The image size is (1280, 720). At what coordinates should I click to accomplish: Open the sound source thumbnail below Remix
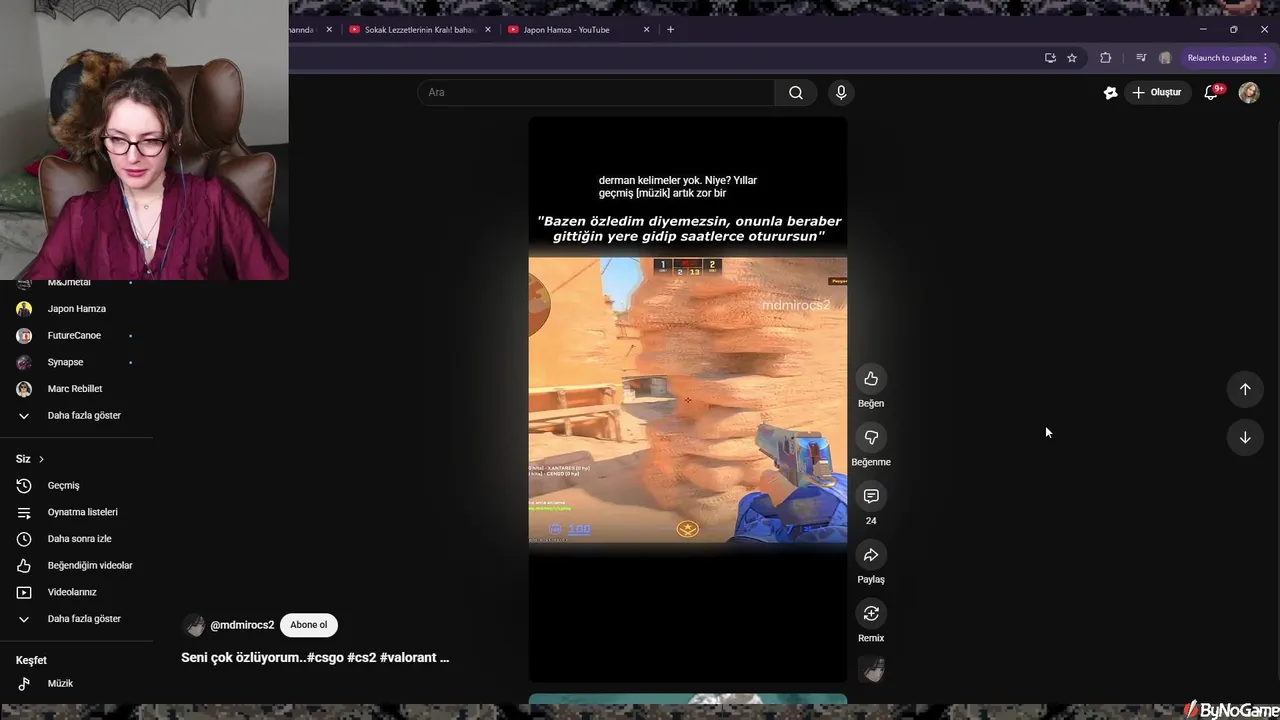click(872, 670)
